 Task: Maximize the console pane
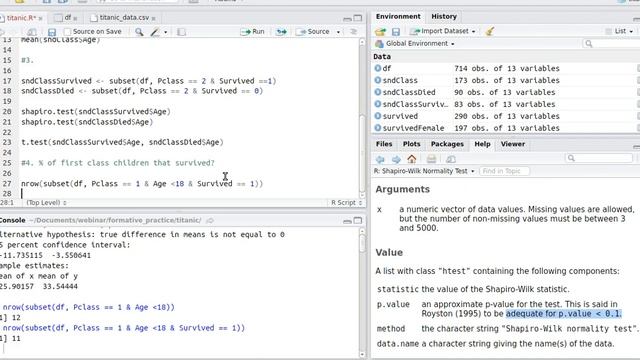click(x=358, y=220)
